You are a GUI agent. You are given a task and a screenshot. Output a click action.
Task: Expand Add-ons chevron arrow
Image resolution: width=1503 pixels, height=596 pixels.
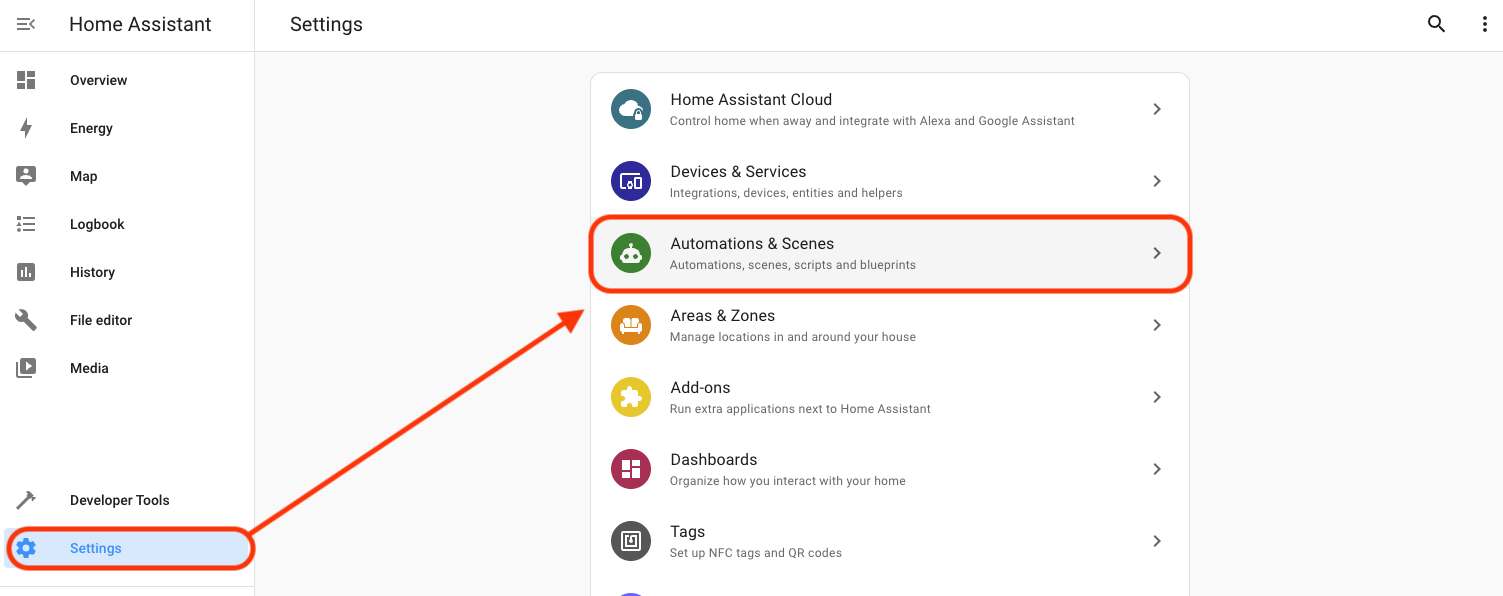1156,397
